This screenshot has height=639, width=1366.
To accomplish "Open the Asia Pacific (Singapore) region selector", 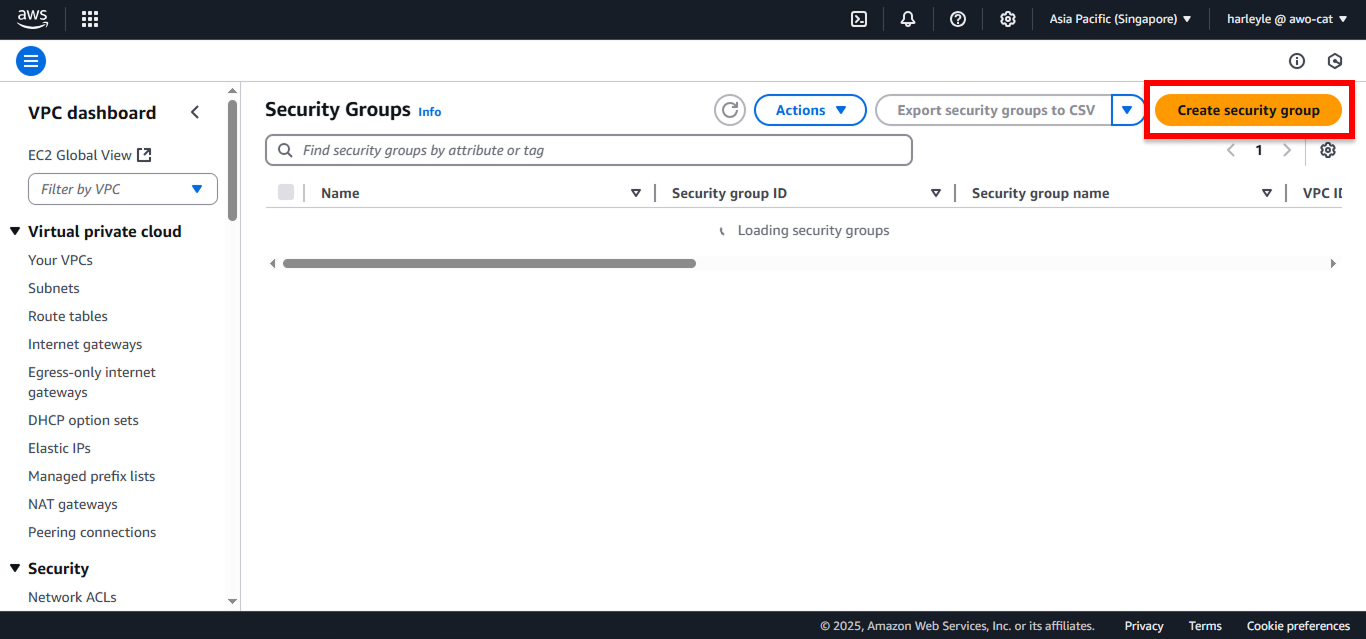I will 1120,19.
